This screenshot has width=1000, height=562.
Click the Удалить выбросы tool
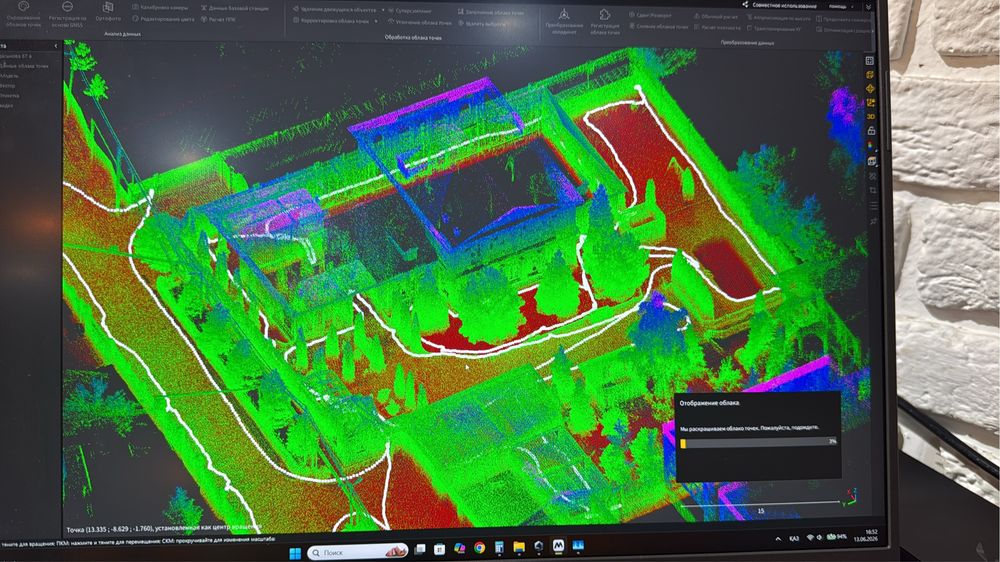coord(482,24)
